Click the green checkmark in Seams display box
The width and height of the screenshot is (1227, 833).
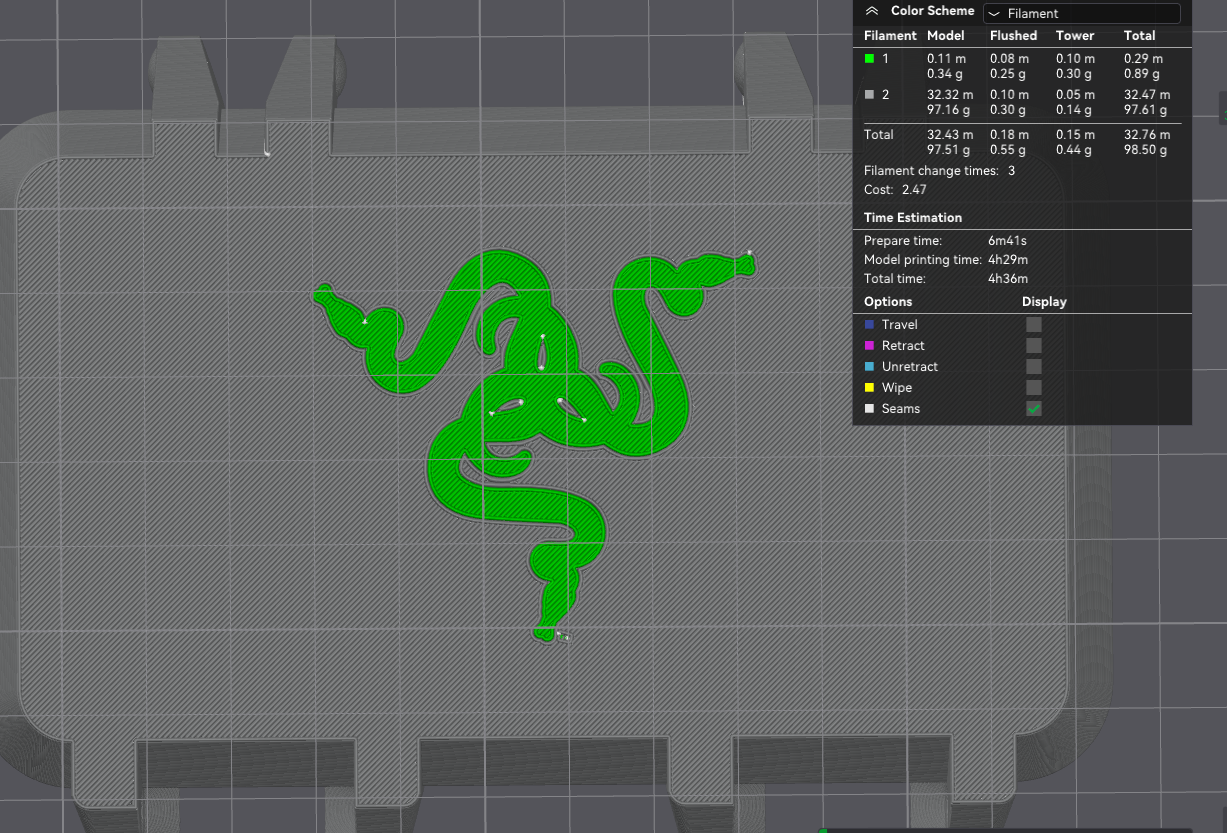[1033, 408]
